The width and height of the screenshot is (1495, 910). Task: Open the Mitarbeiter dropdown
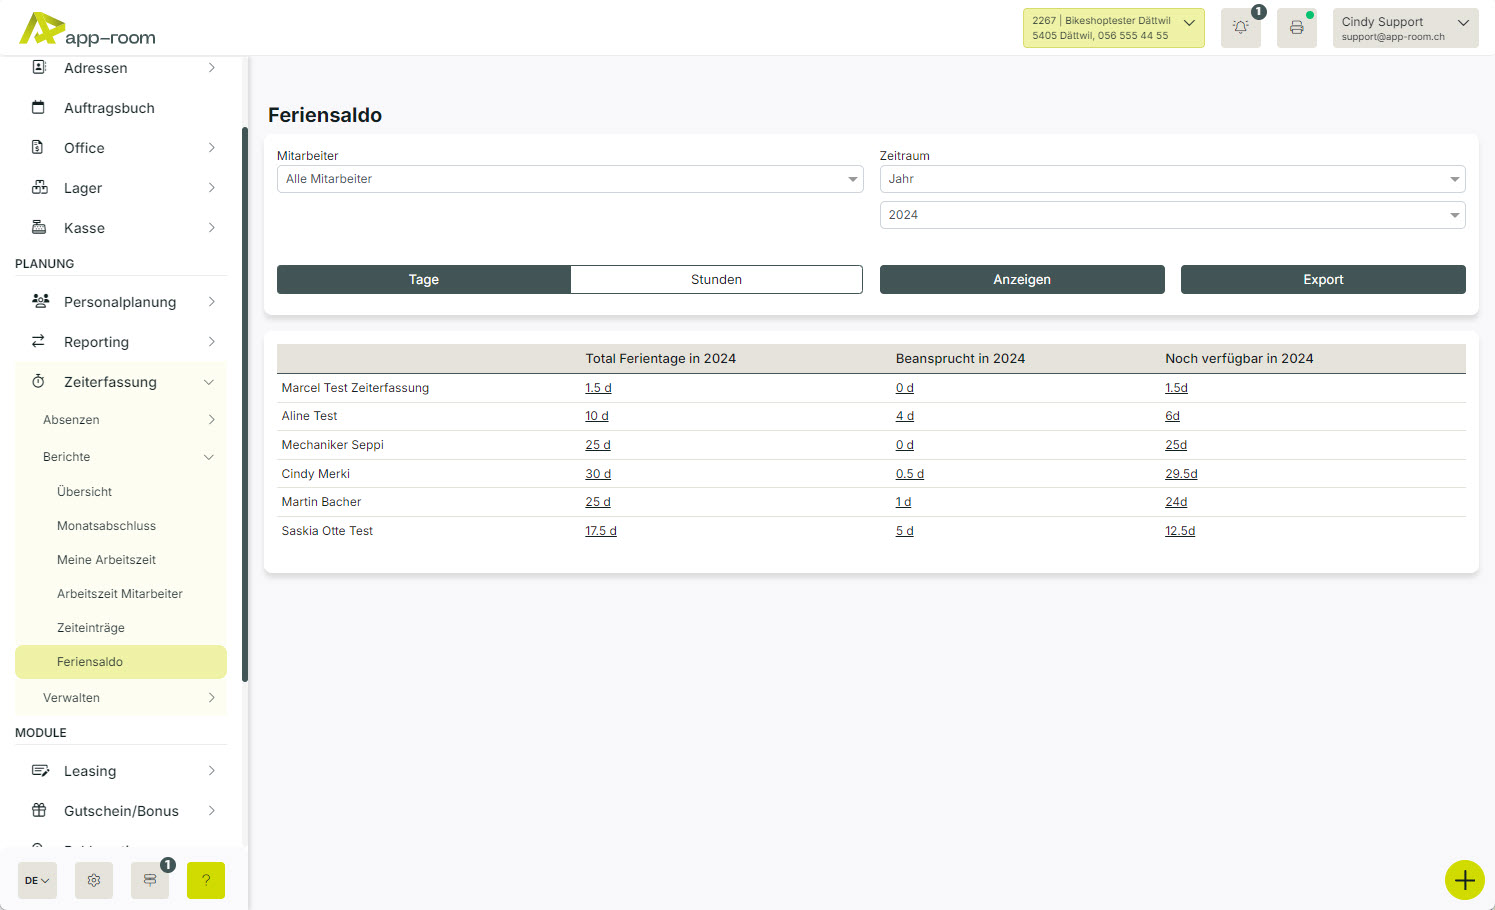[x=569, y=179]
